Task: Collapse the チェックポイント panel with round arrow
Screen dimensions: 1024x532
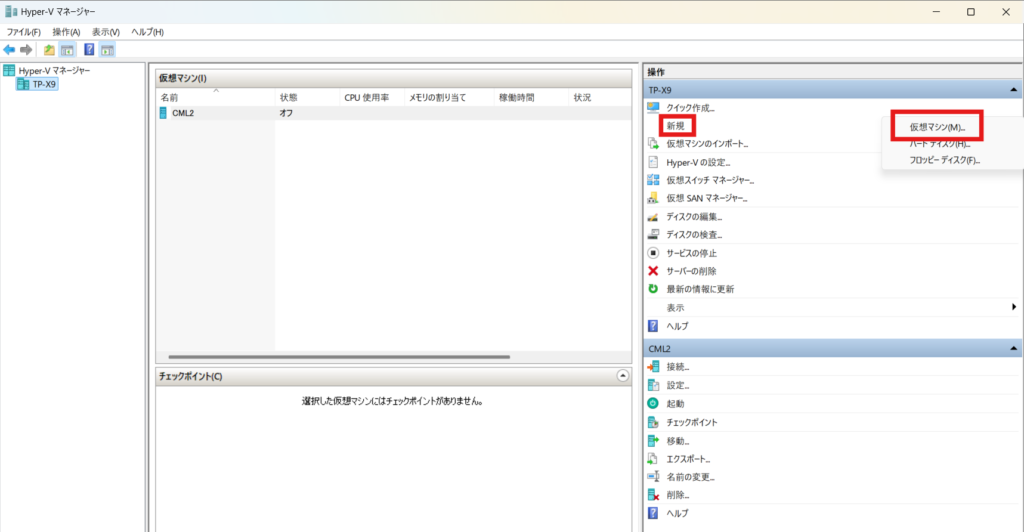Action: pyautogui.click(x=622, y=376)
